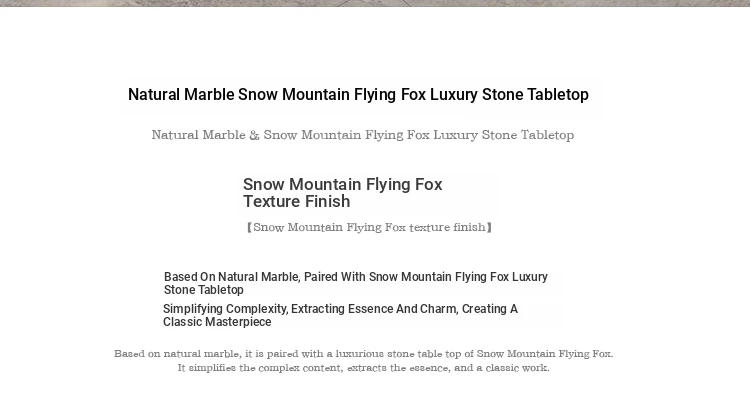Click 'Luxury Stone Tabletop' in the gray serif subtitle
Screen dimensions: 750x404
point(503,135)
